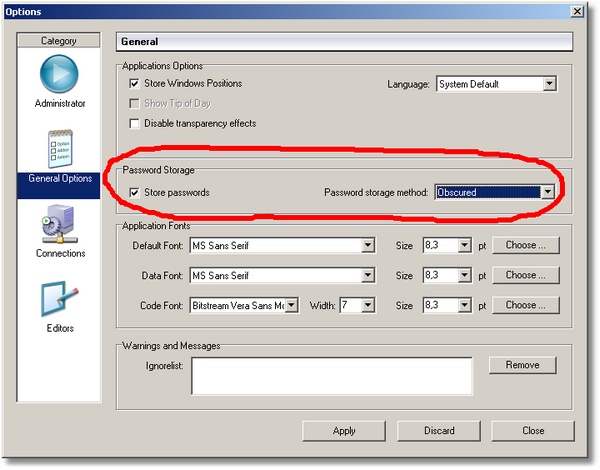Click the Remove button

tap(522, 365)
